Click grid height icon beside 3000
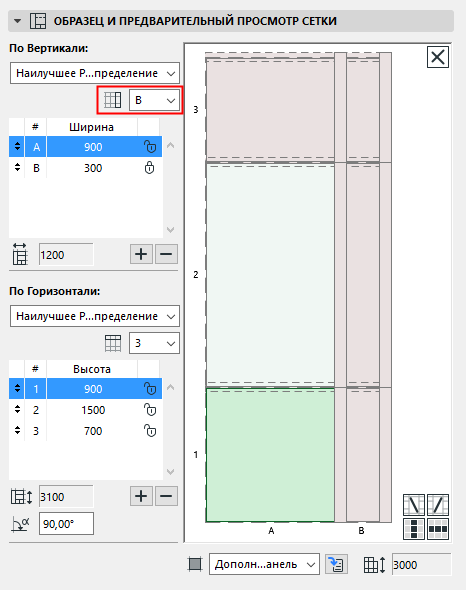 tap(375, 564)
